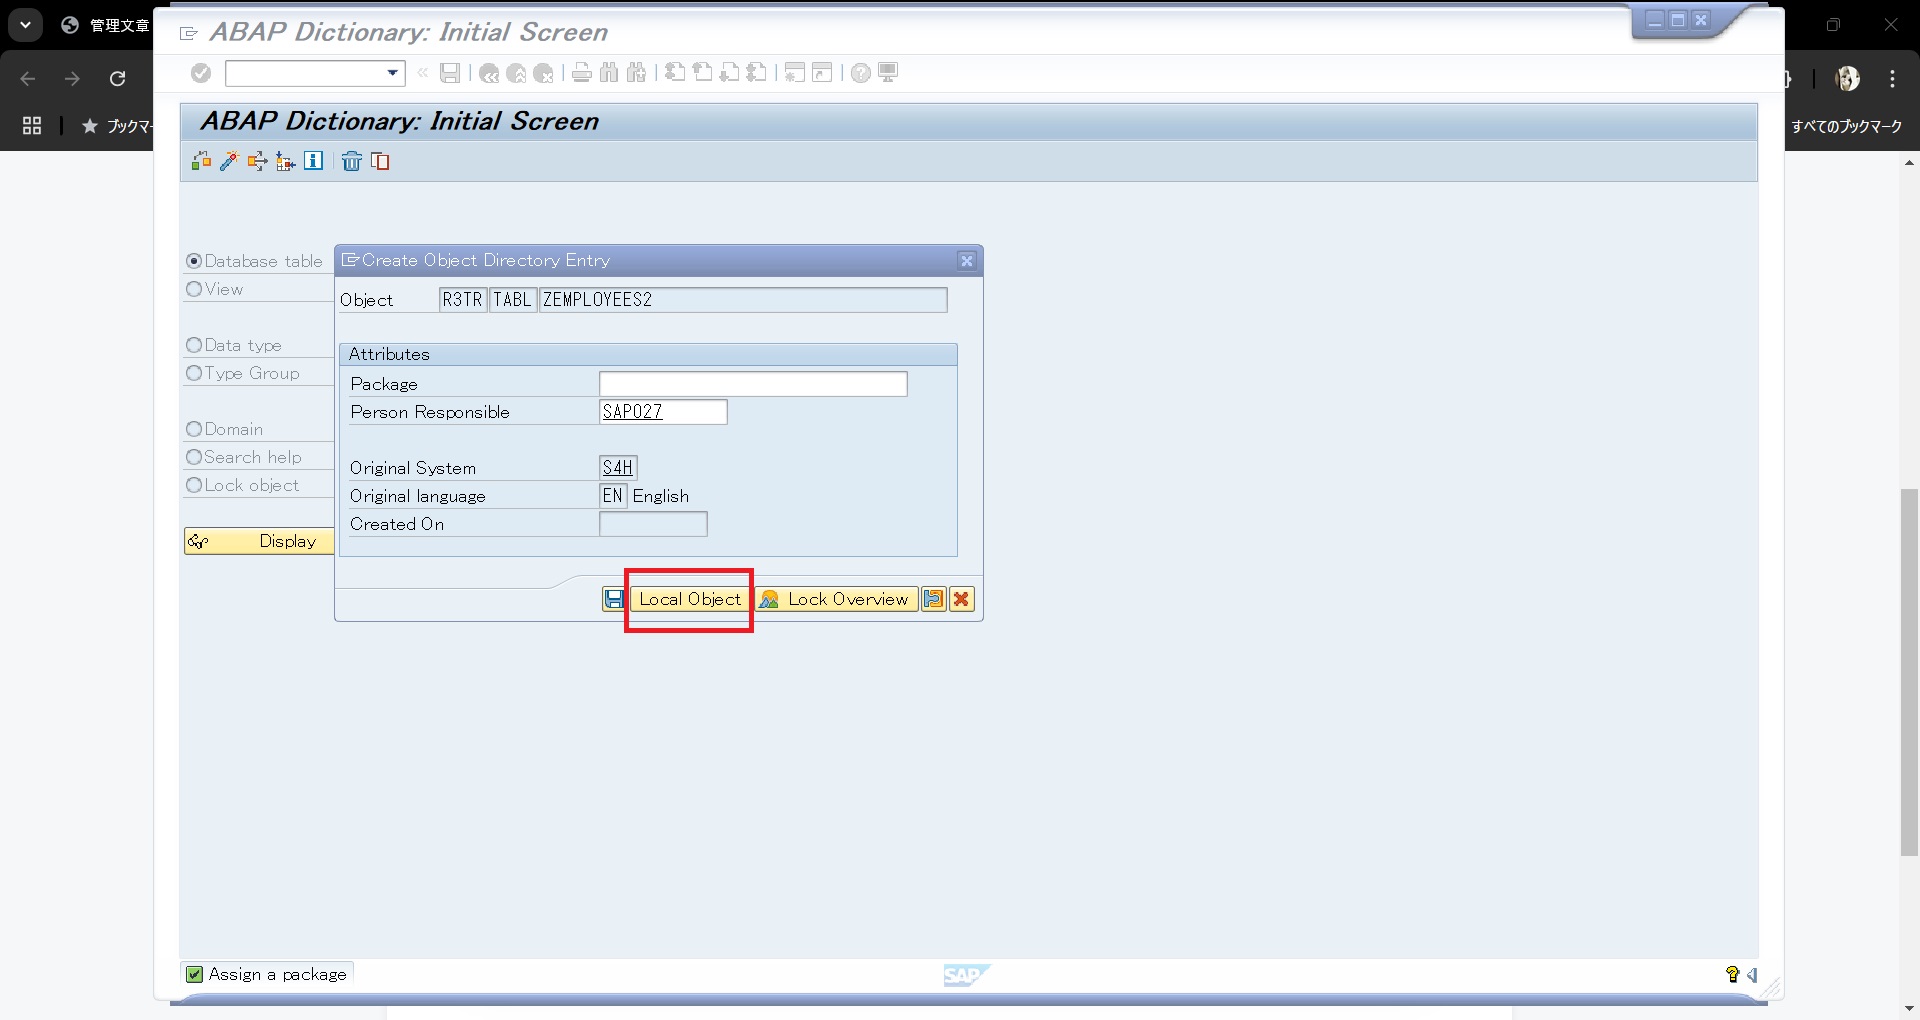1920x1020 pixels.
Task: Click the Original language EN field
Action: point(613,496)
